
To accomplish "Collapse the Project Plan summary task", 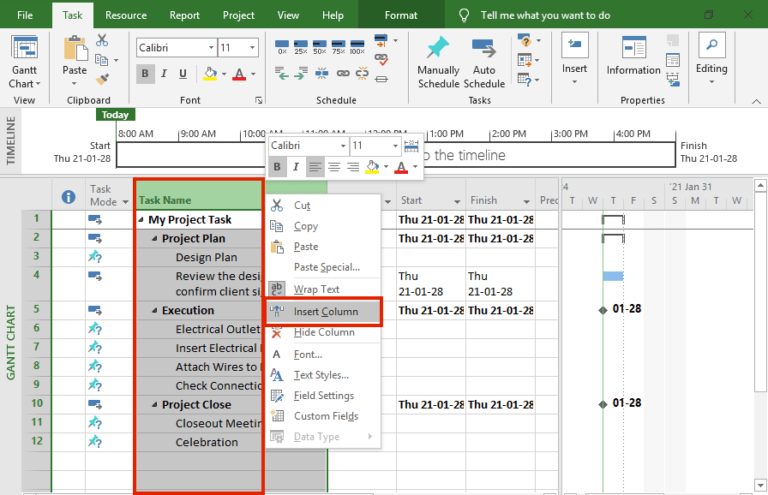I will (x=155, y=239).
